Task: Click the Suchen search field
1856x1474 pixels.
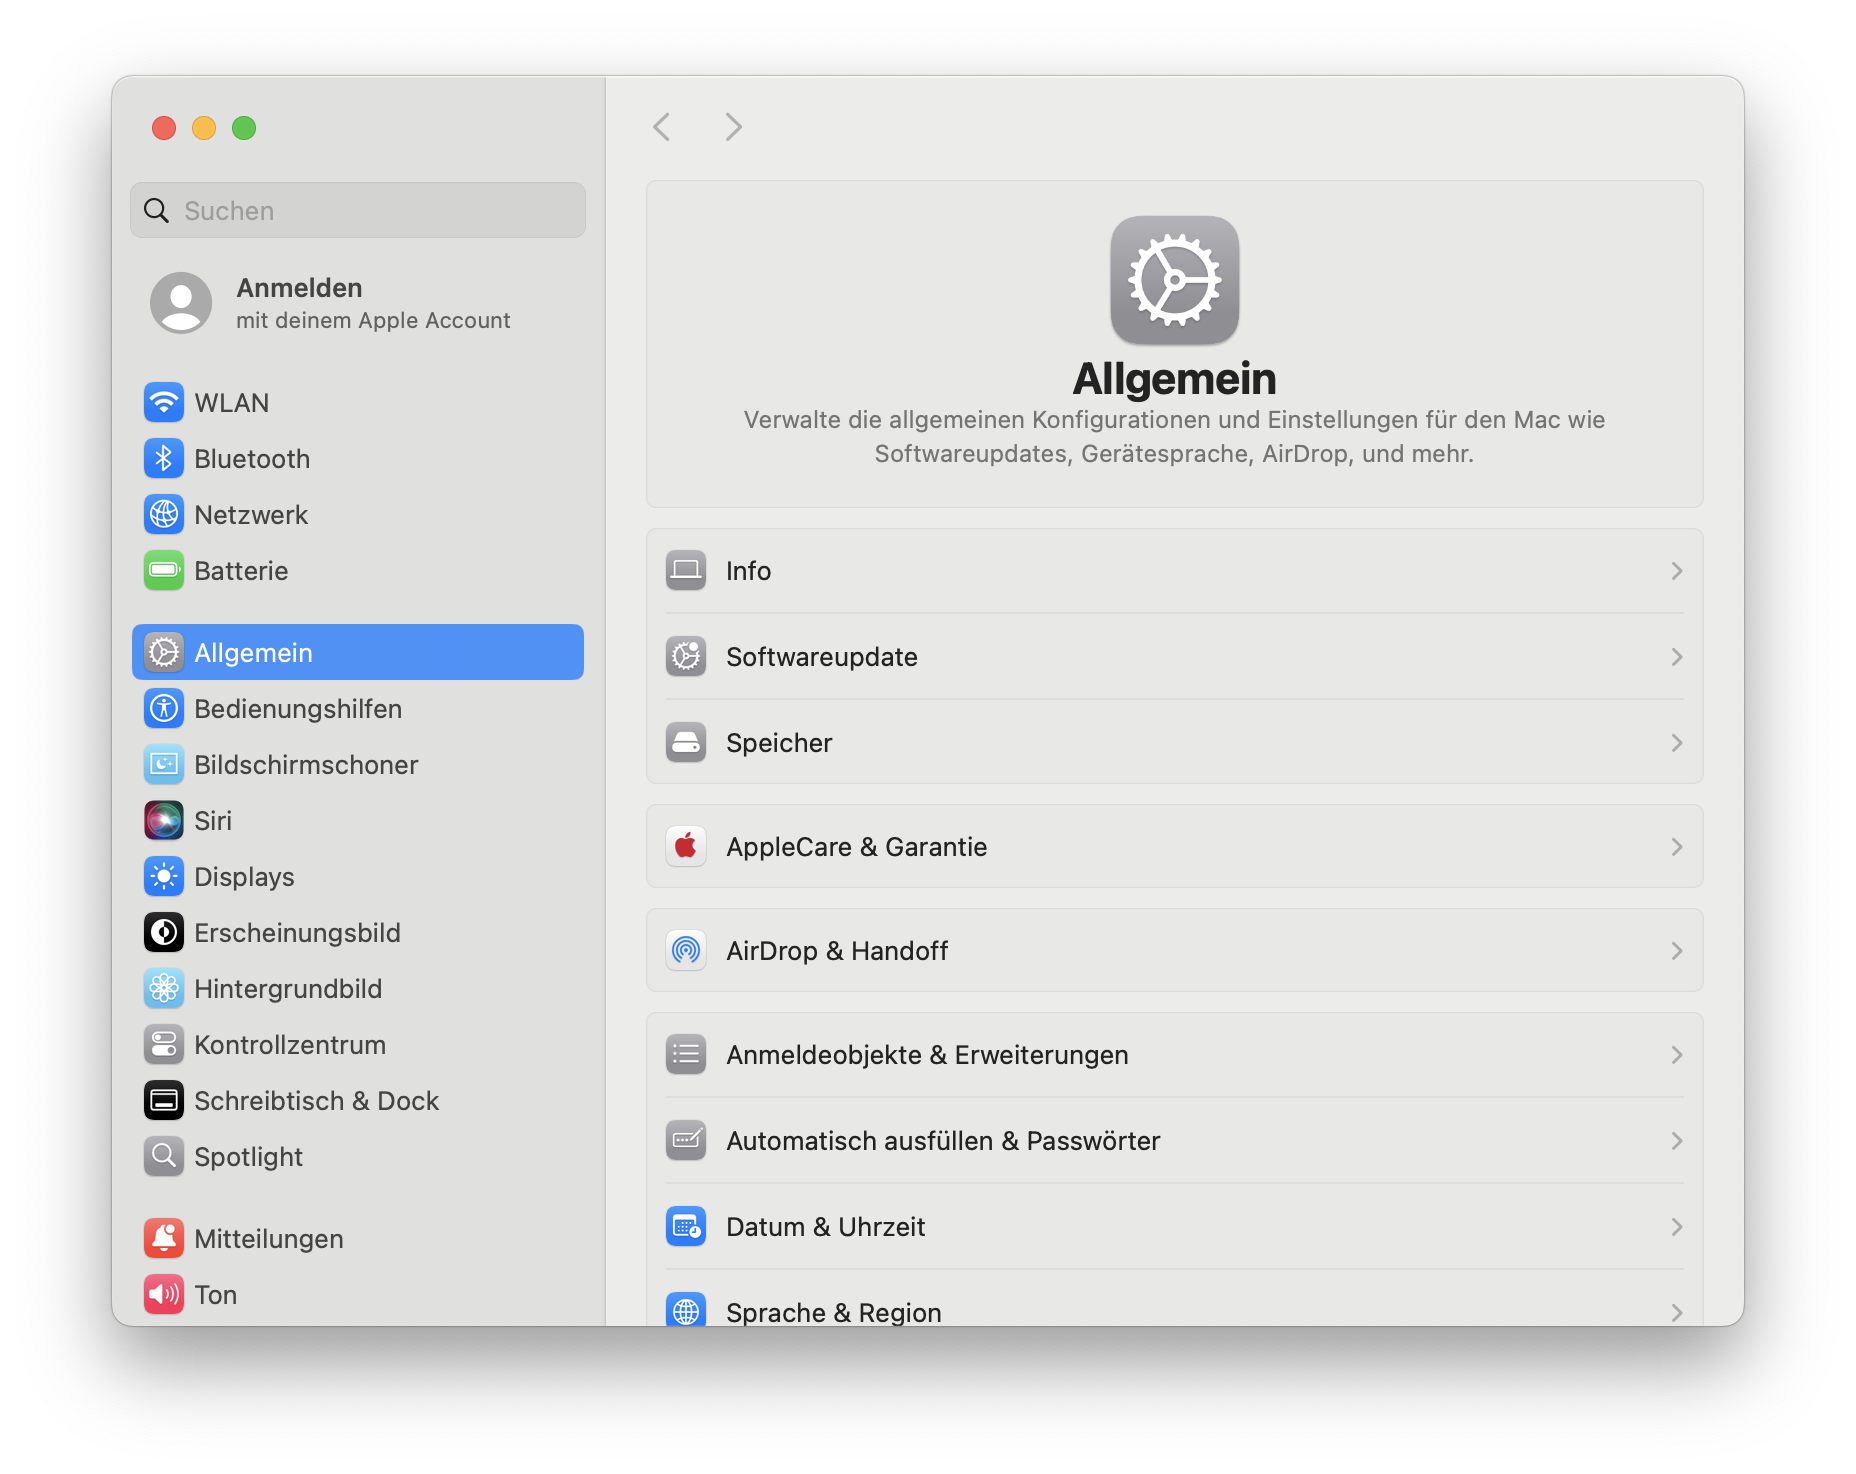Action: point(358,210)
